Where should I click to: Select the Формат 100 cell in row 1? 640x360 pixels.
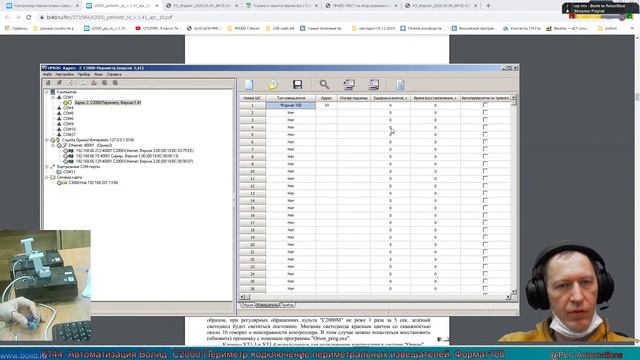click(x=291, y=105)
